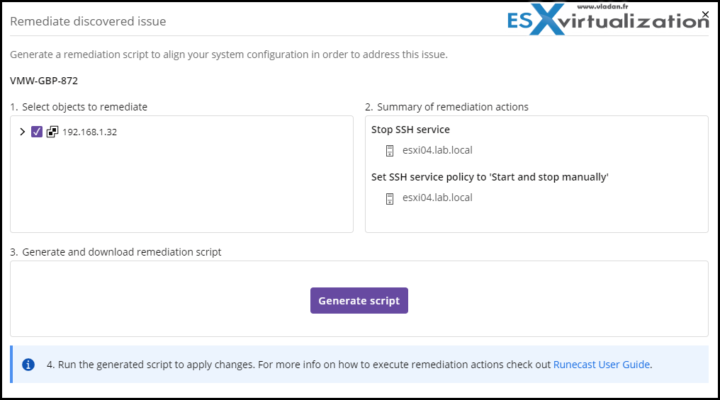This screenshot has width=720, height=400.
Task: Close the Remediate discovered issue dialog
Action: pos(705,14)
